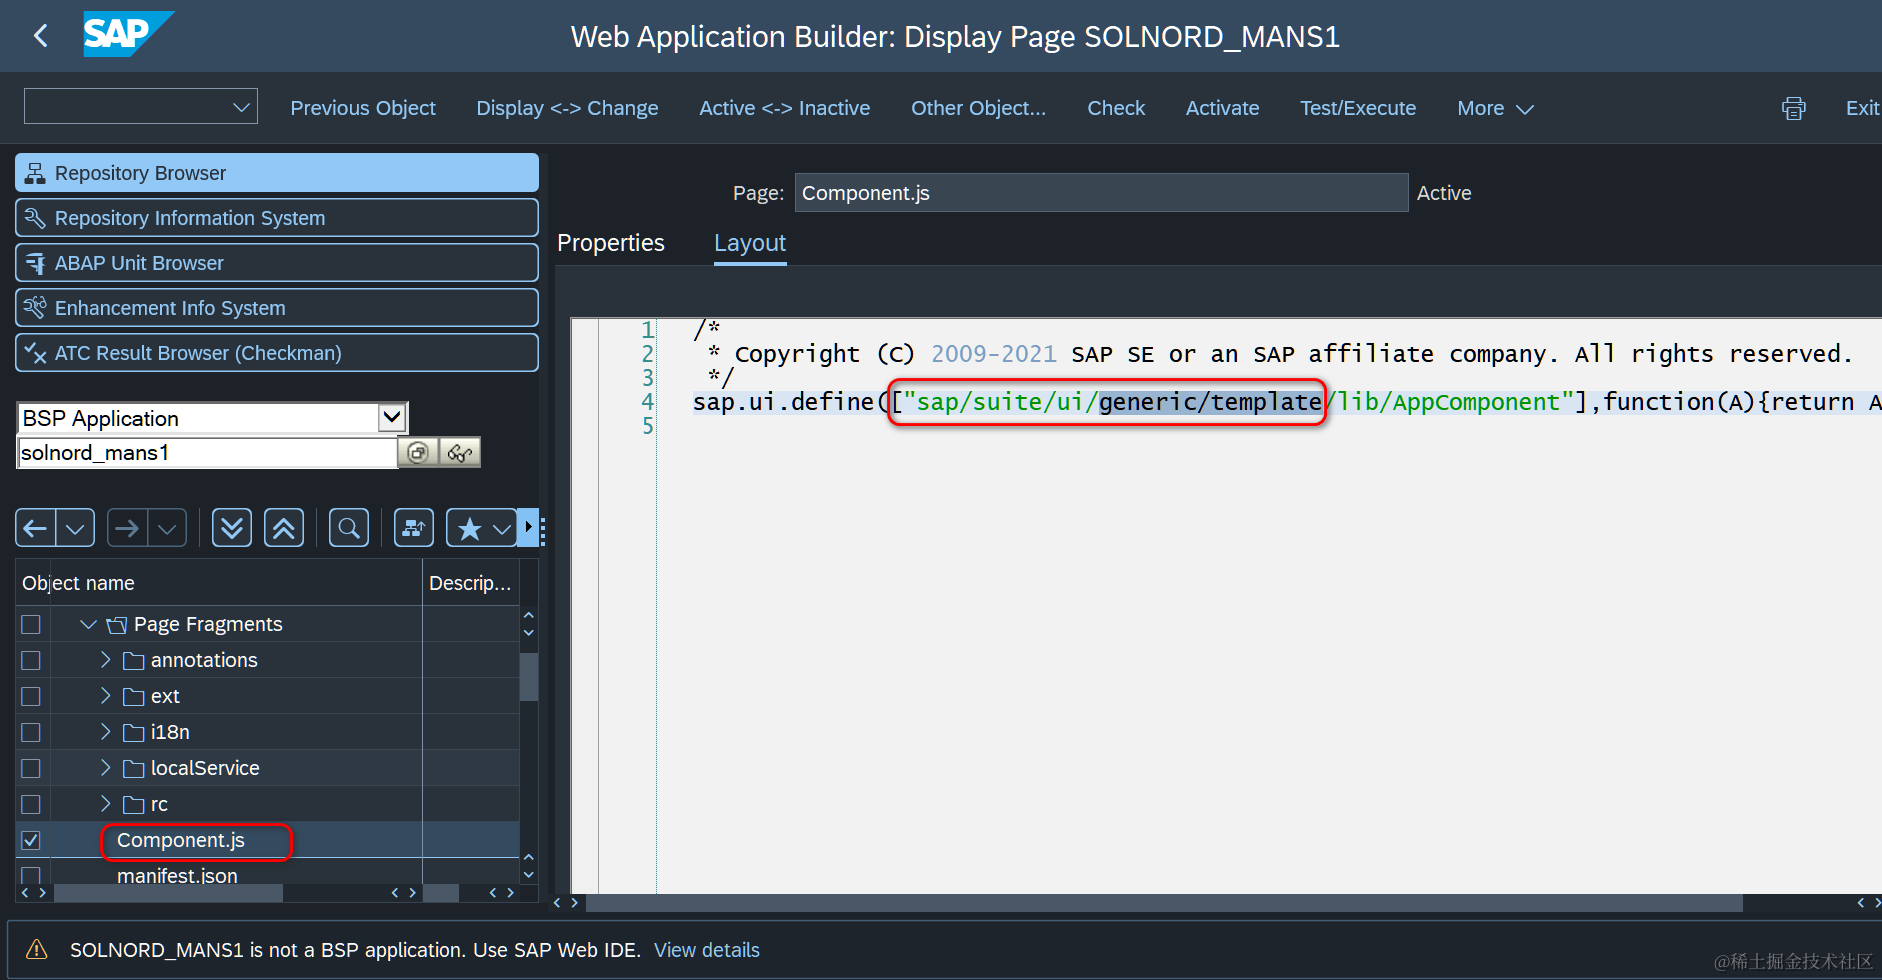Click the favorites star icon
Image resolution: width=1882 pixels, height=980 pixels.
469,528
